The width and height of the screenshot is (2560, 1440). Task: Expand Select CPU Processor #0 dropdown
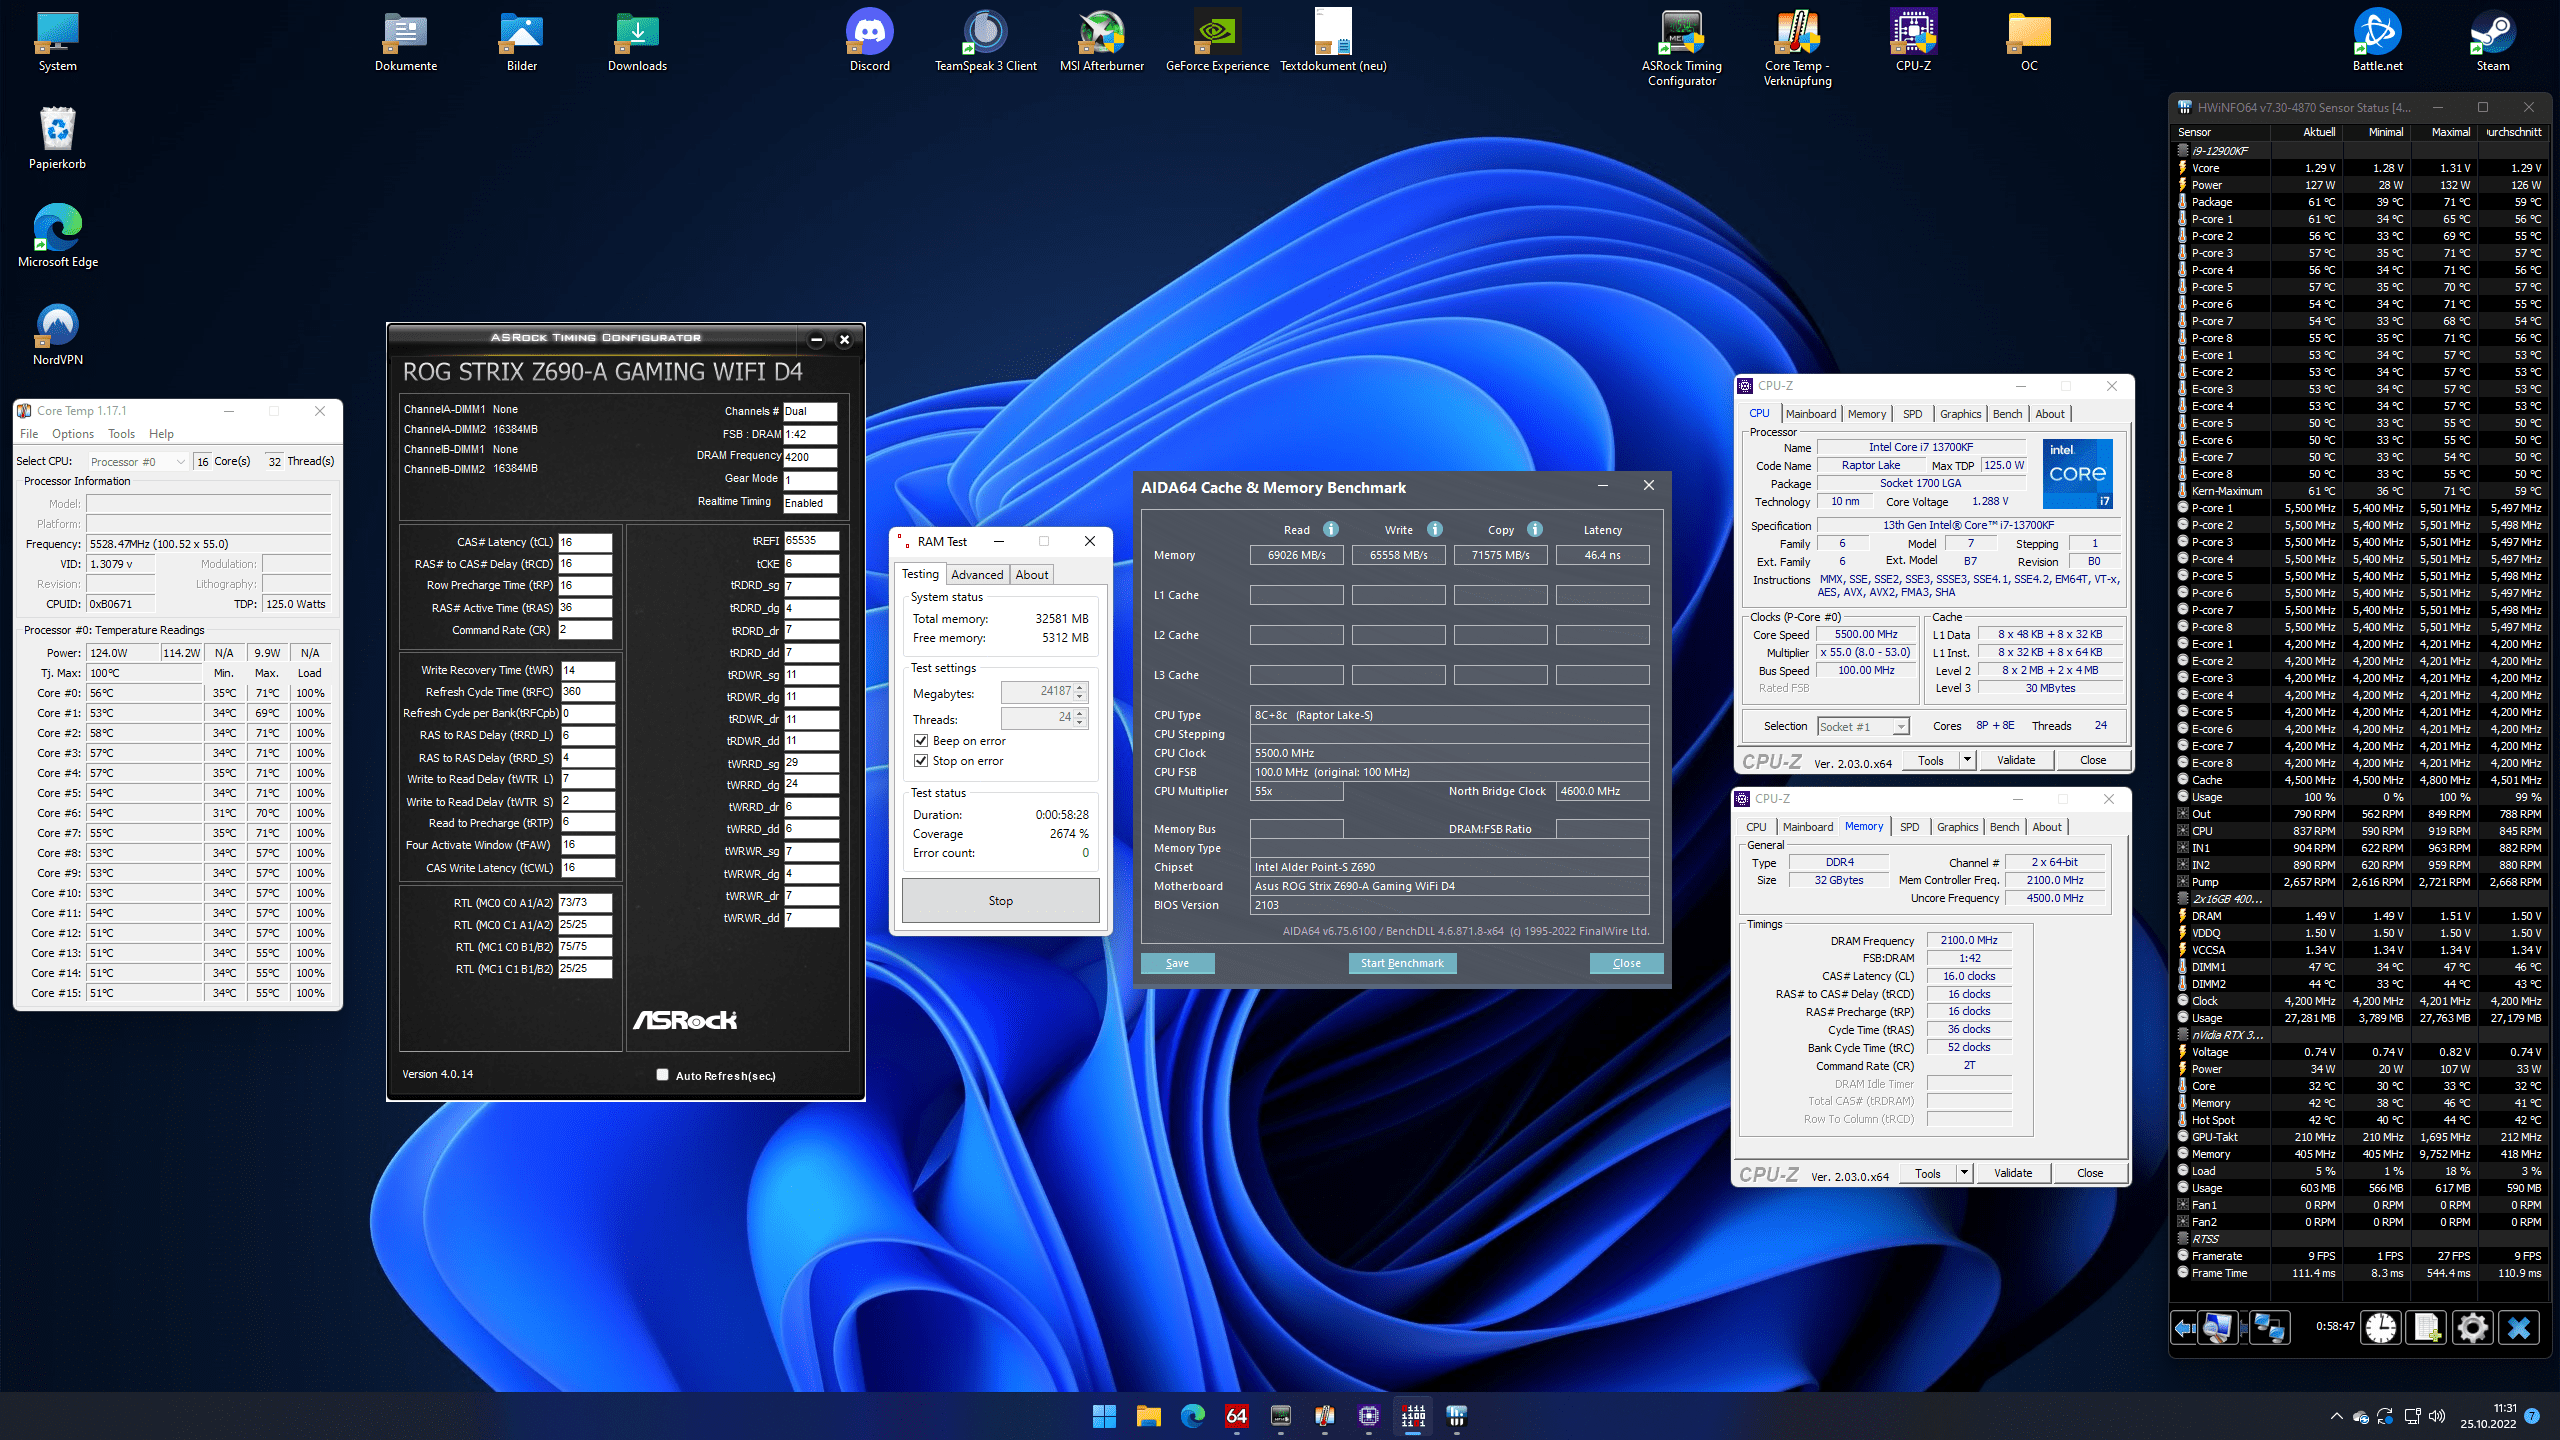180,461
